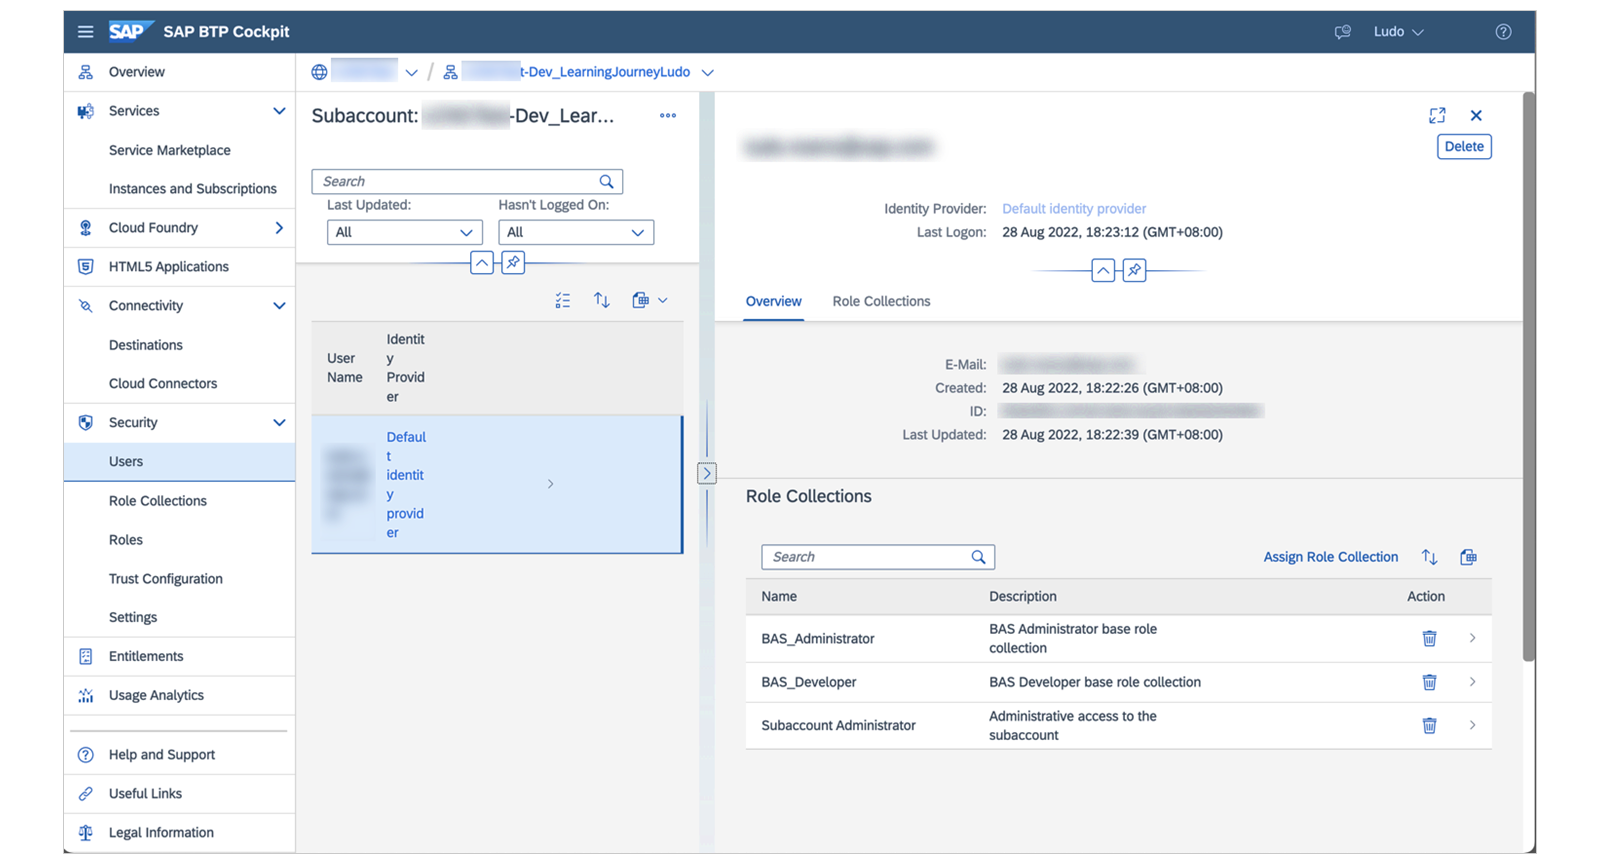Switch to the Role Collections tab
The image size is (1600, 864).
(x=881, y=301)
